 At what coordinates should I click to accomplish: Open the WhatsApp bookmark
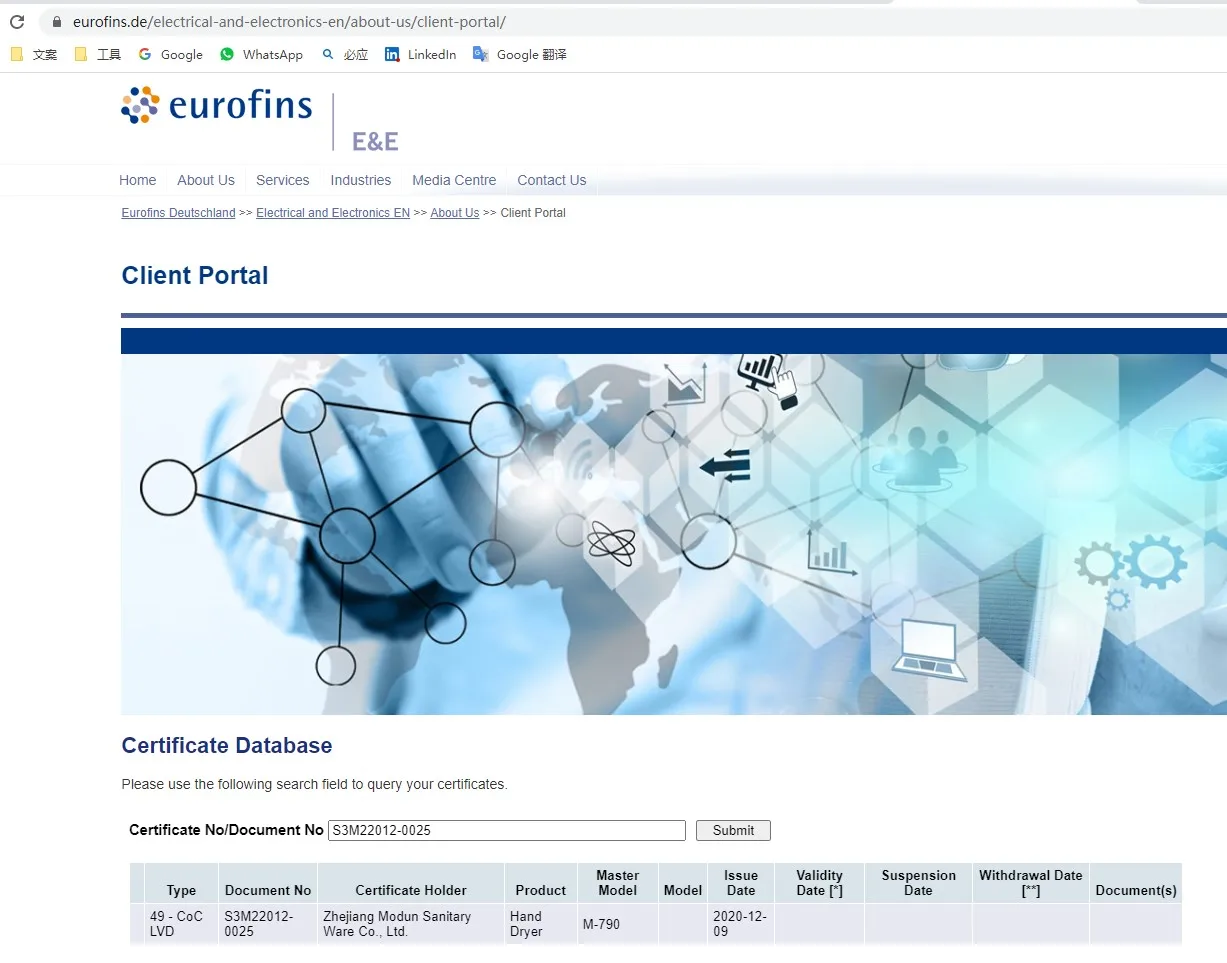[x=262, y=55]
